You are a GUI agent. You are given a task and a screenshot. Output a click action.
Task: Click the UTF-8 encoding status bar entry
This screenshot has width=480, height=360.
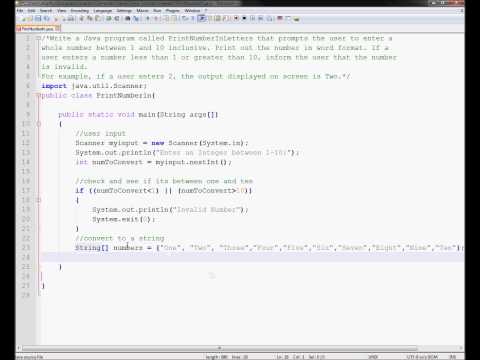coord(422,357)
